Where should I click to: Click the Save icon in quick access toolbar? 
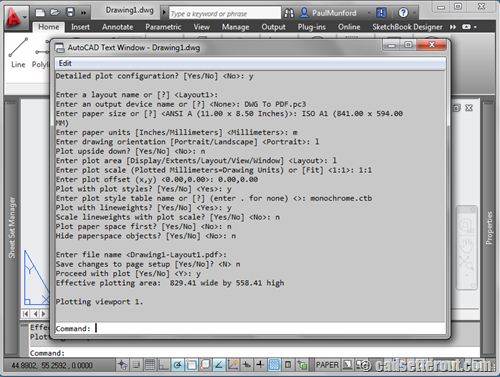click(70, 13)
